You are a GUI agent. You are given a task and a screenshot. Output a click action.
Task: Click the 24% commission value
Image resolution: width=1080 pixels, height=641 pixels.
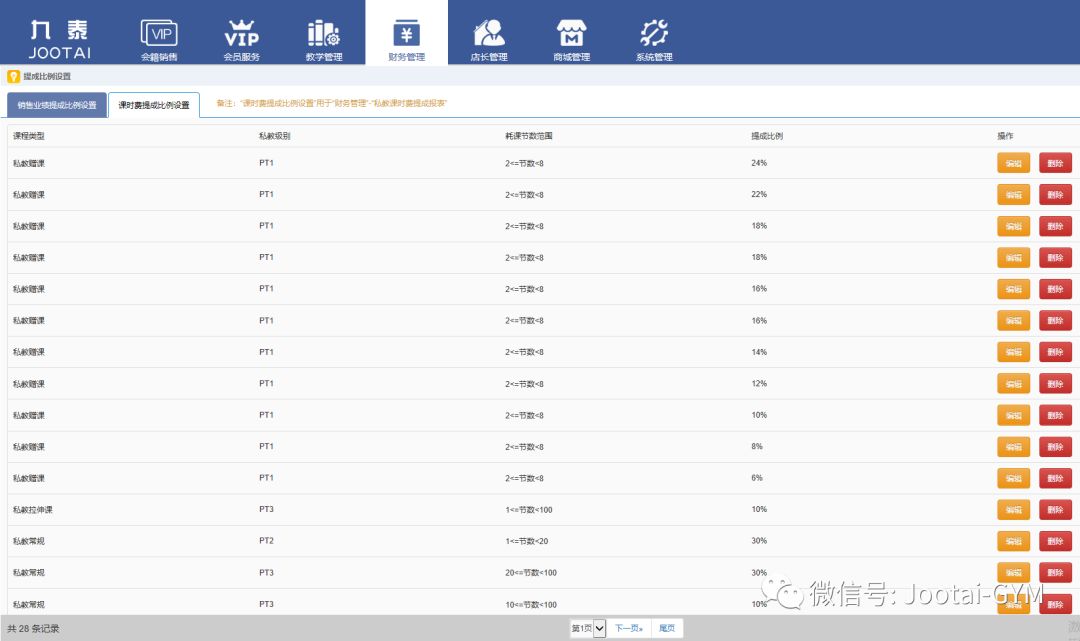(759, 163)
